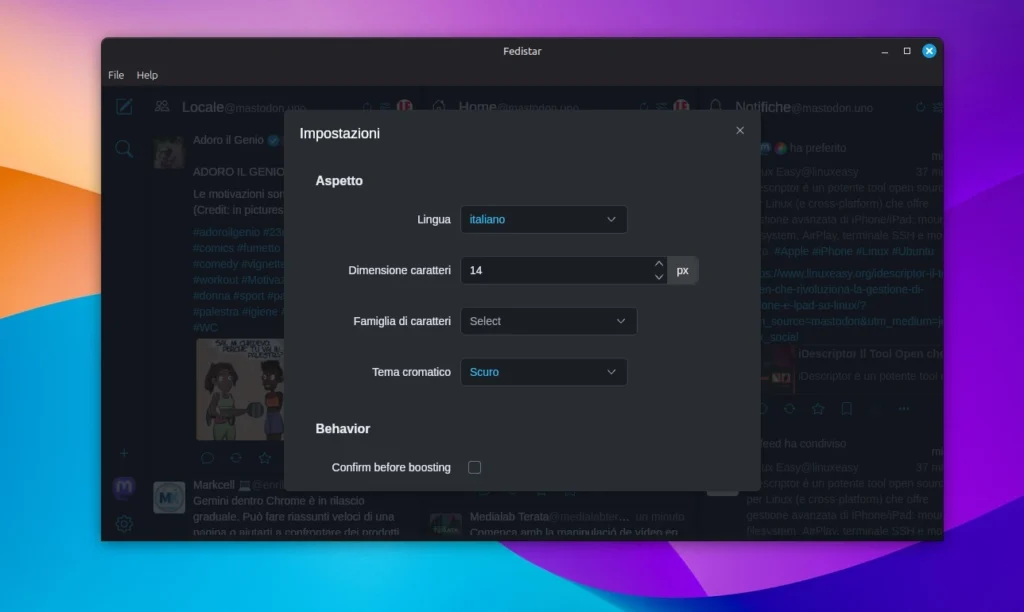This screenshot has width=1024, height=612.
Task: Expand the Famiglia di caratteri dropdown
Action: [x=548, y=321]
